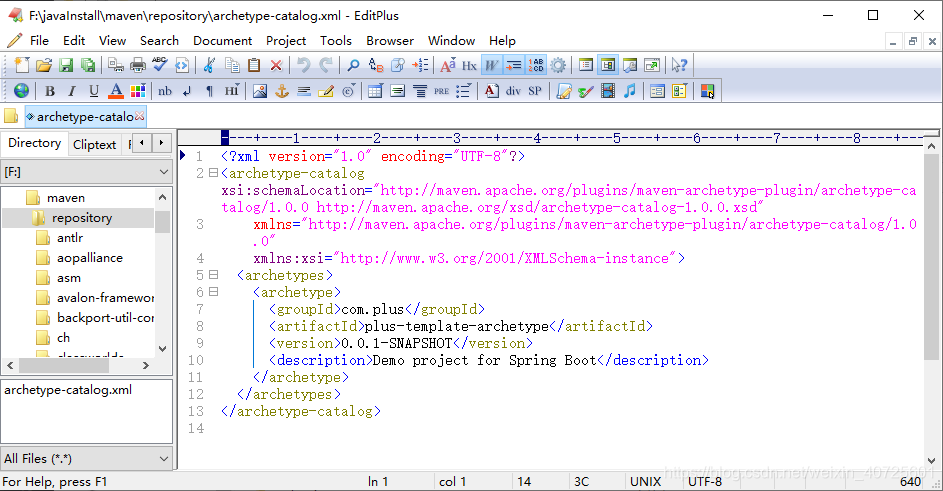This screenshot has width=943, height=491.
Task: Paste from clipboard icon
Action: click(254, 65)
